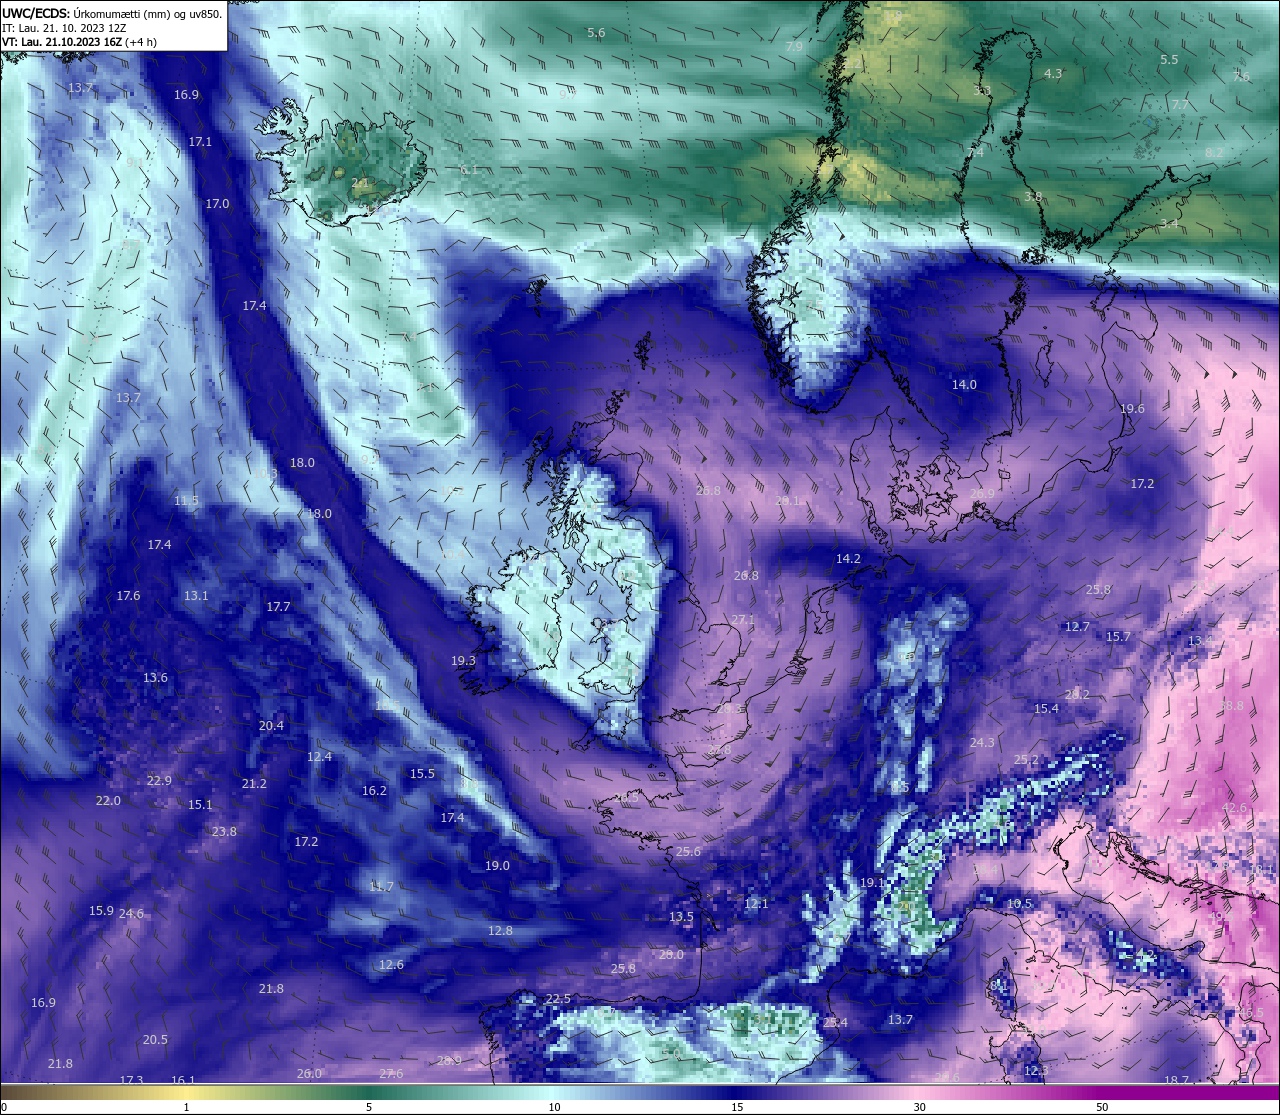Click the 15.9 value on the map
The height and width of the screenshot is (1115, 1280).
click(101, 910)
